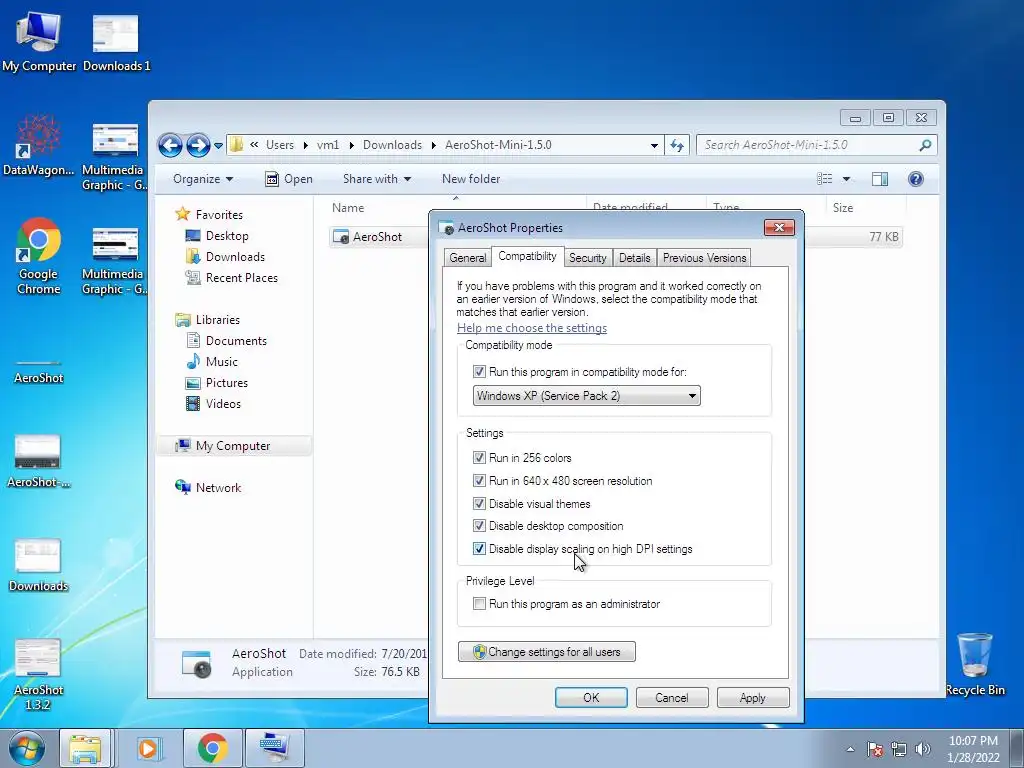Screen dimensions: 1024x768
Task: Click arrow after Users in address path
Action: (305, 145)
